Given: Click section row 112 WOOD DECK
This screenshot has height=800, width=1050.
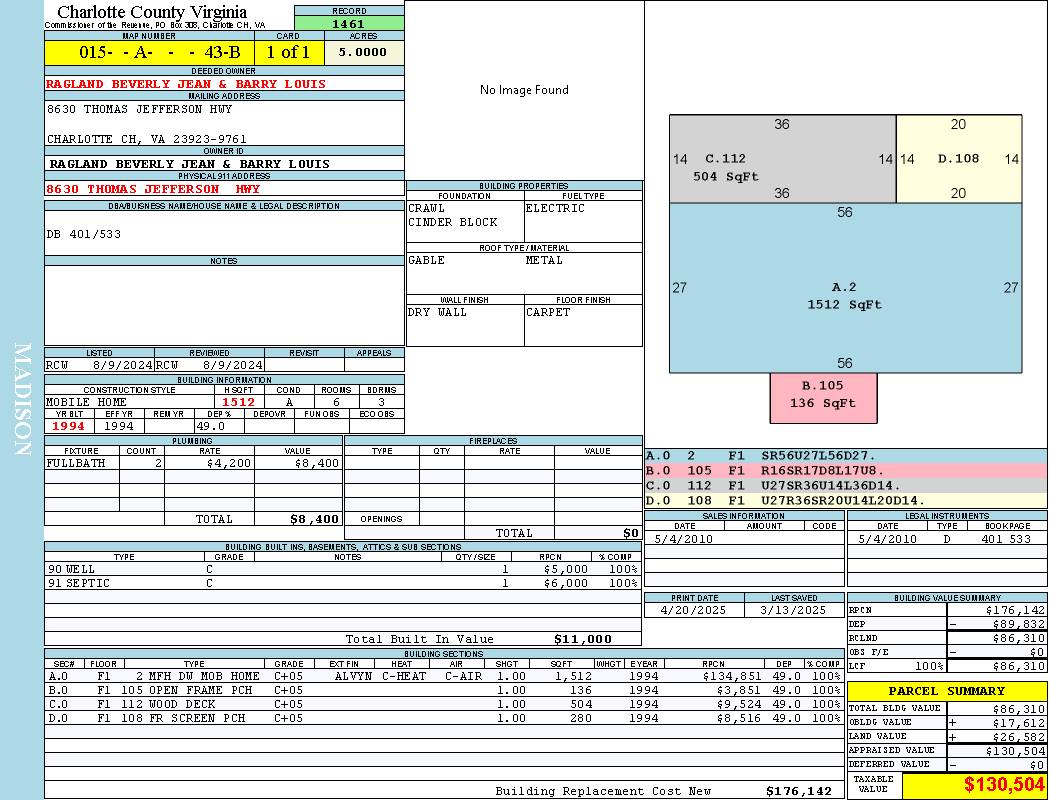Looking at the screenshot, I should coord(444,704).
